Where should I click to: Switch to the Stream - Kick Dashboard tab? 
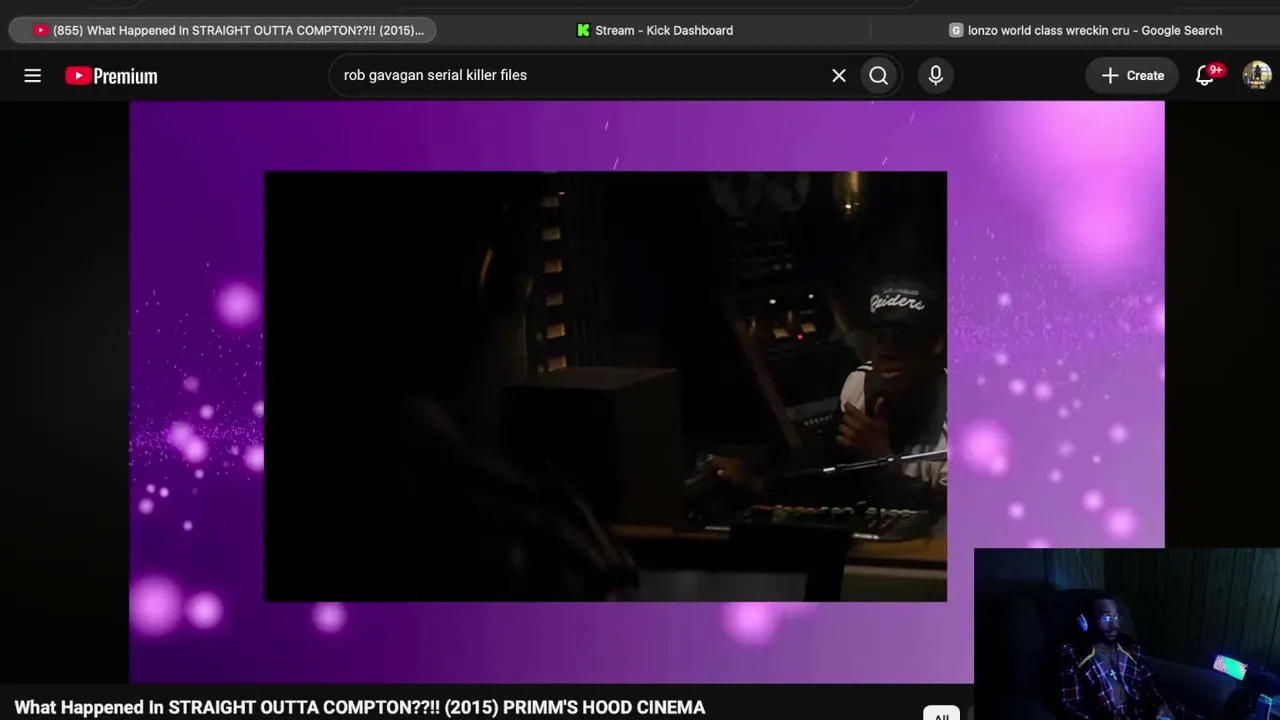655,30
